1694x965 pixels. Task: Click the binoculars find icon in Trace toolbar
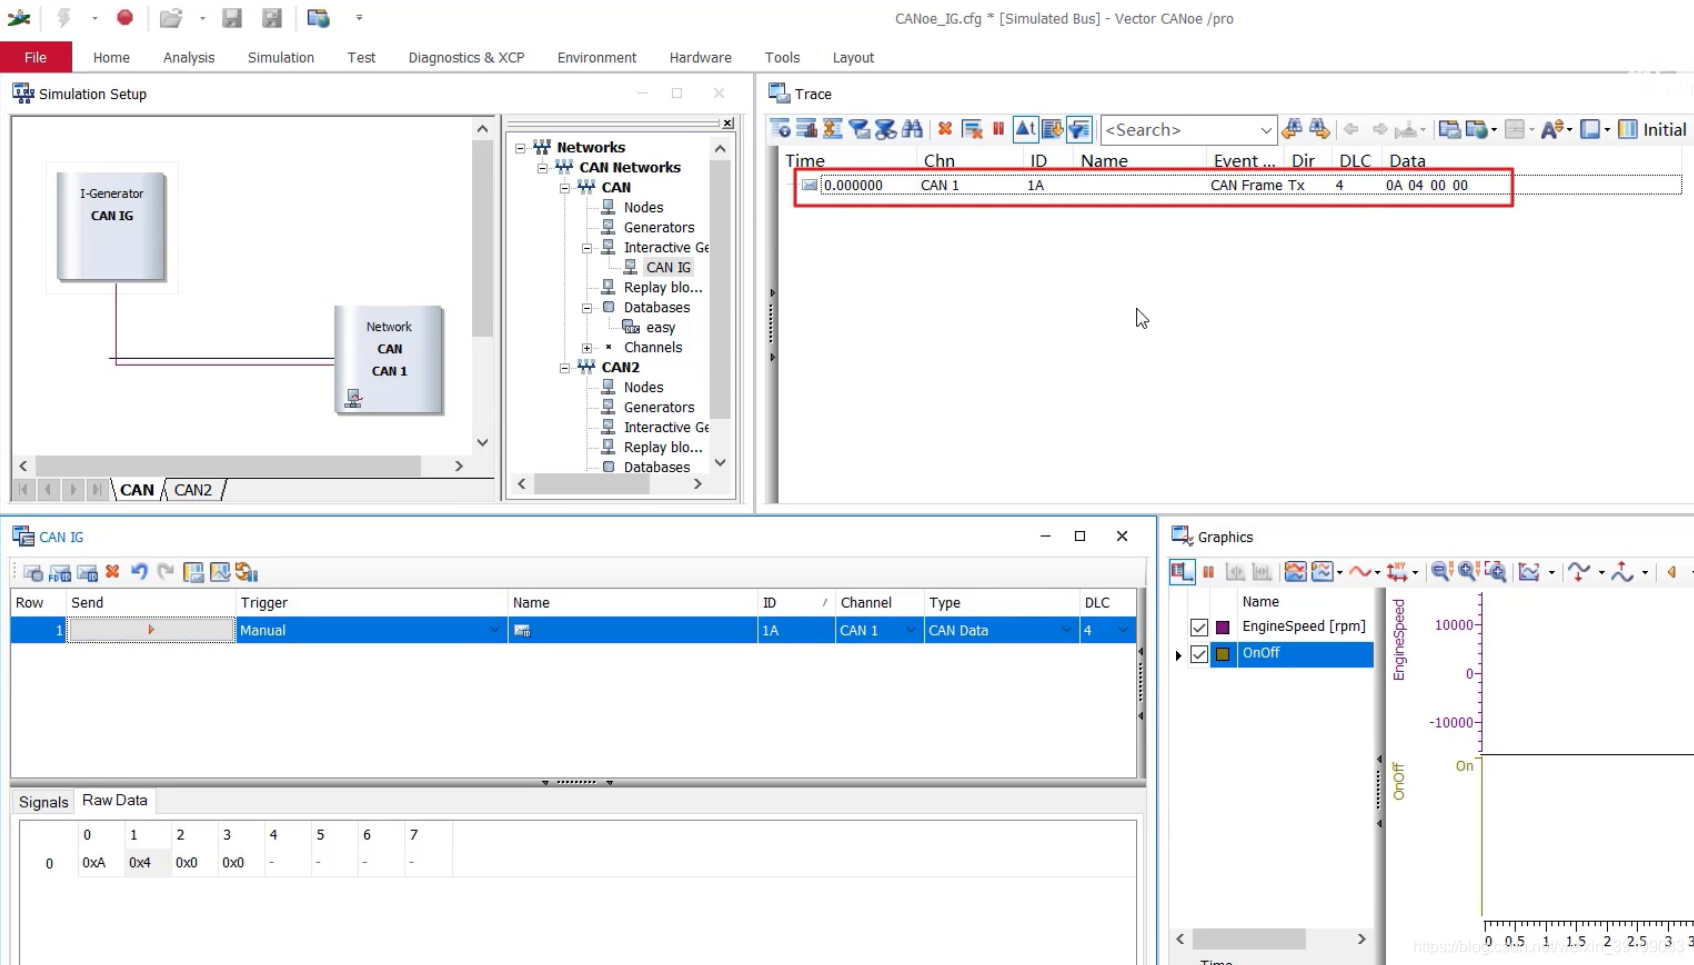tap(912, 129)
